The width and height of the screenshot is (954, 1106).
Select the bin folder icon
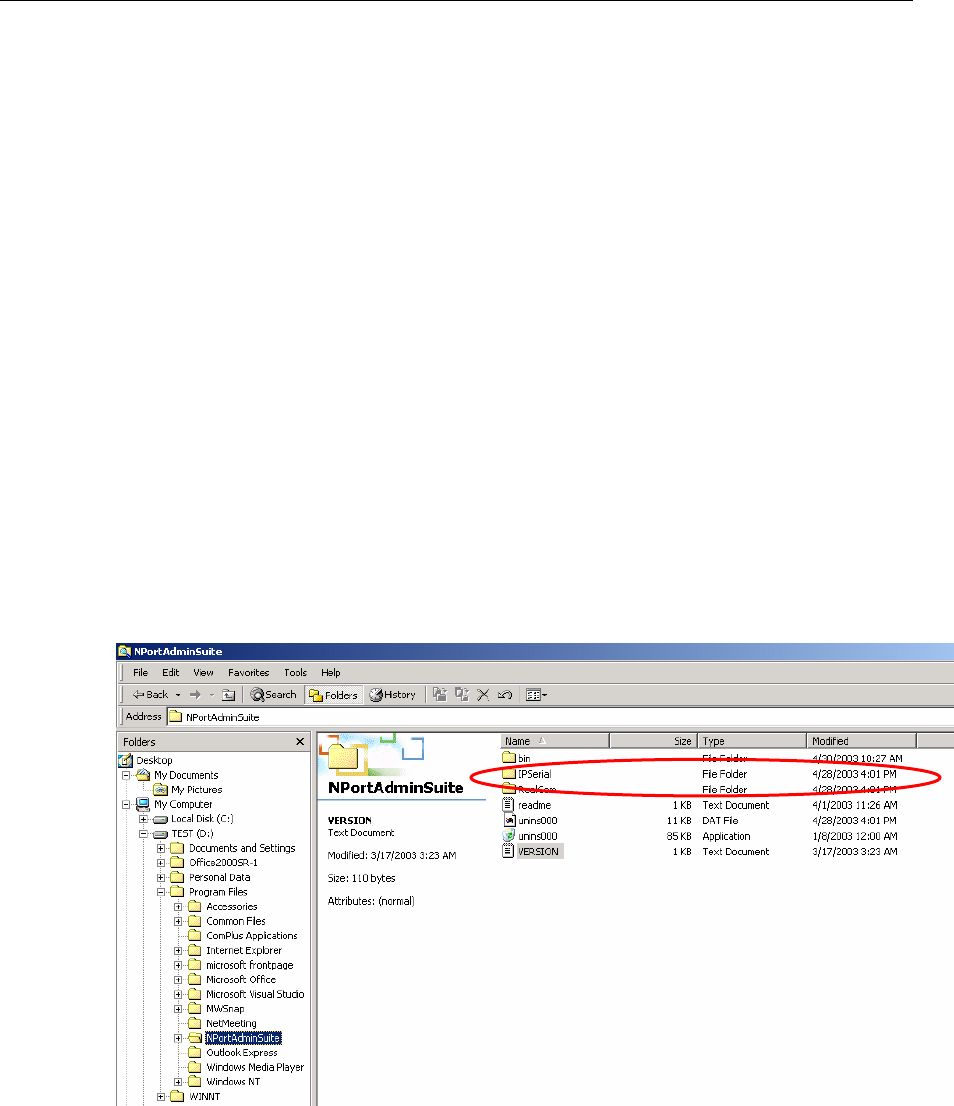[509, 758]
